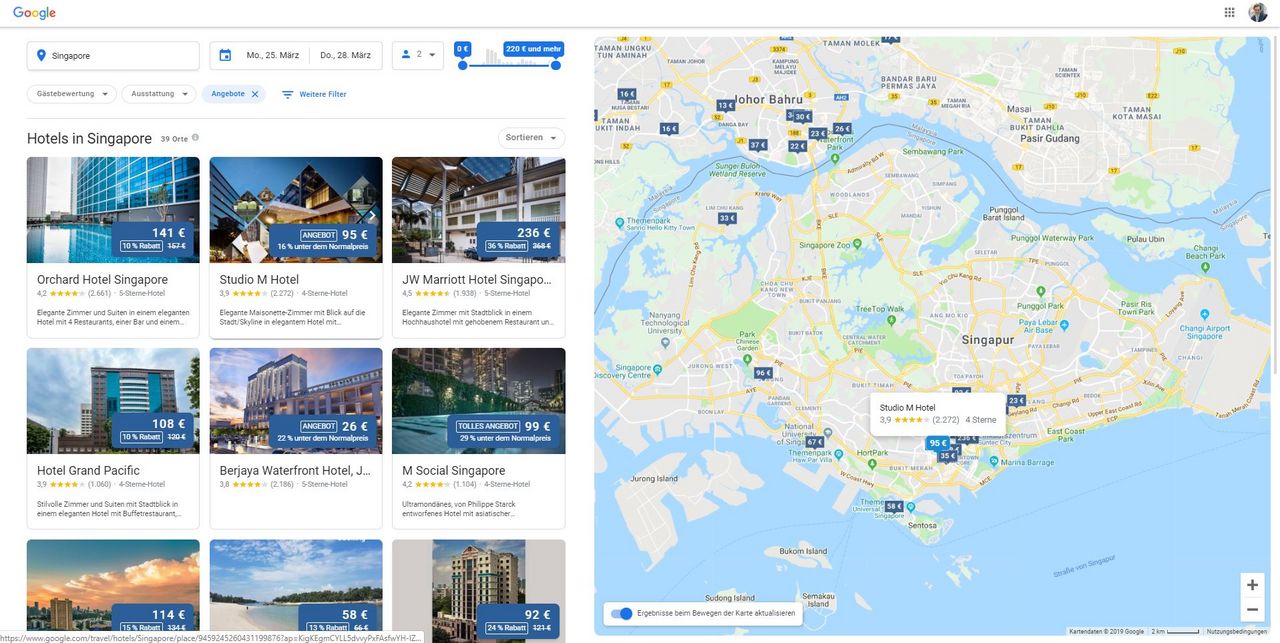Click the info icon next to 39 Orte

[195, 138]
